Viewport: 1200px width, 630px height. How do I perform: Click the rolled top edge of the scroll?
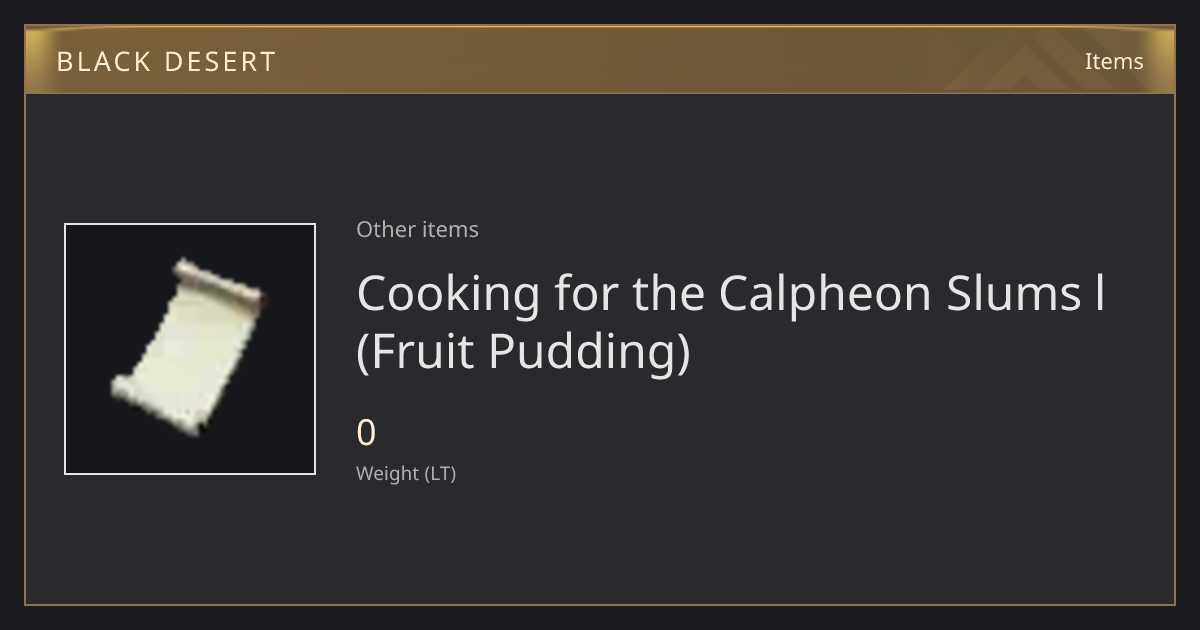pos(218,283)
